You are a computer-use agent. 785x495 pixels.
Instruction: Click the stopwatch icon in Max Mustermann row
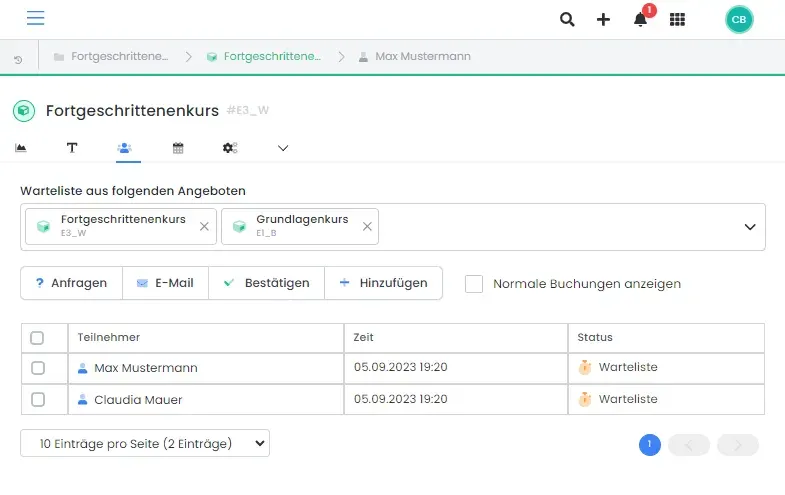[x=585, y=367]
